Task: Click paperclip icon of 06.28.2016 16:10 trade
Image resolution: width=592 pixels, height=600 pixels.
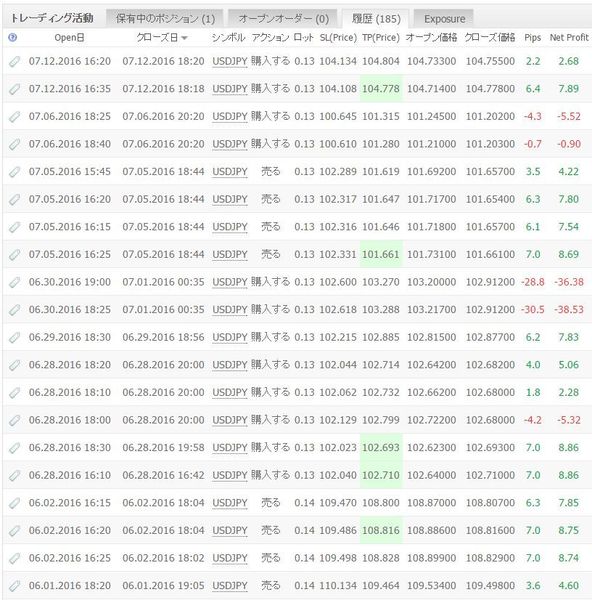Action: [15, 475]
